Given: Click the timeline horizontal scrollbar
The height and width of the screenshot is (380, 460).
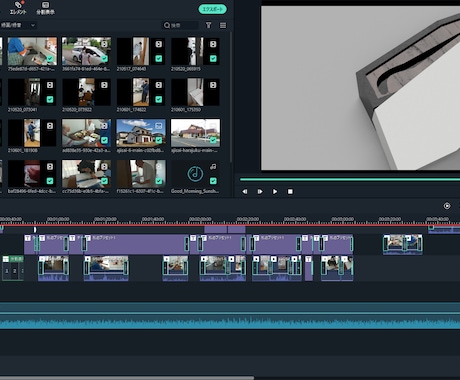Looking at the screenshot, I should tap(127, 378).
